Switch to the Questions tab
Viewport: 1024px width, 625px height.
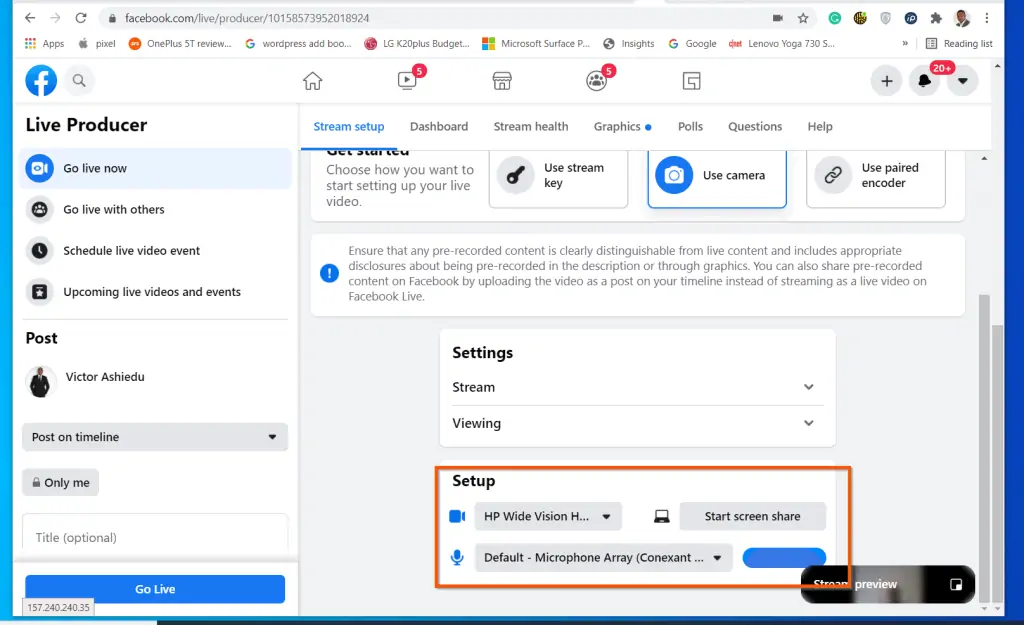click(x=755, y=126)
